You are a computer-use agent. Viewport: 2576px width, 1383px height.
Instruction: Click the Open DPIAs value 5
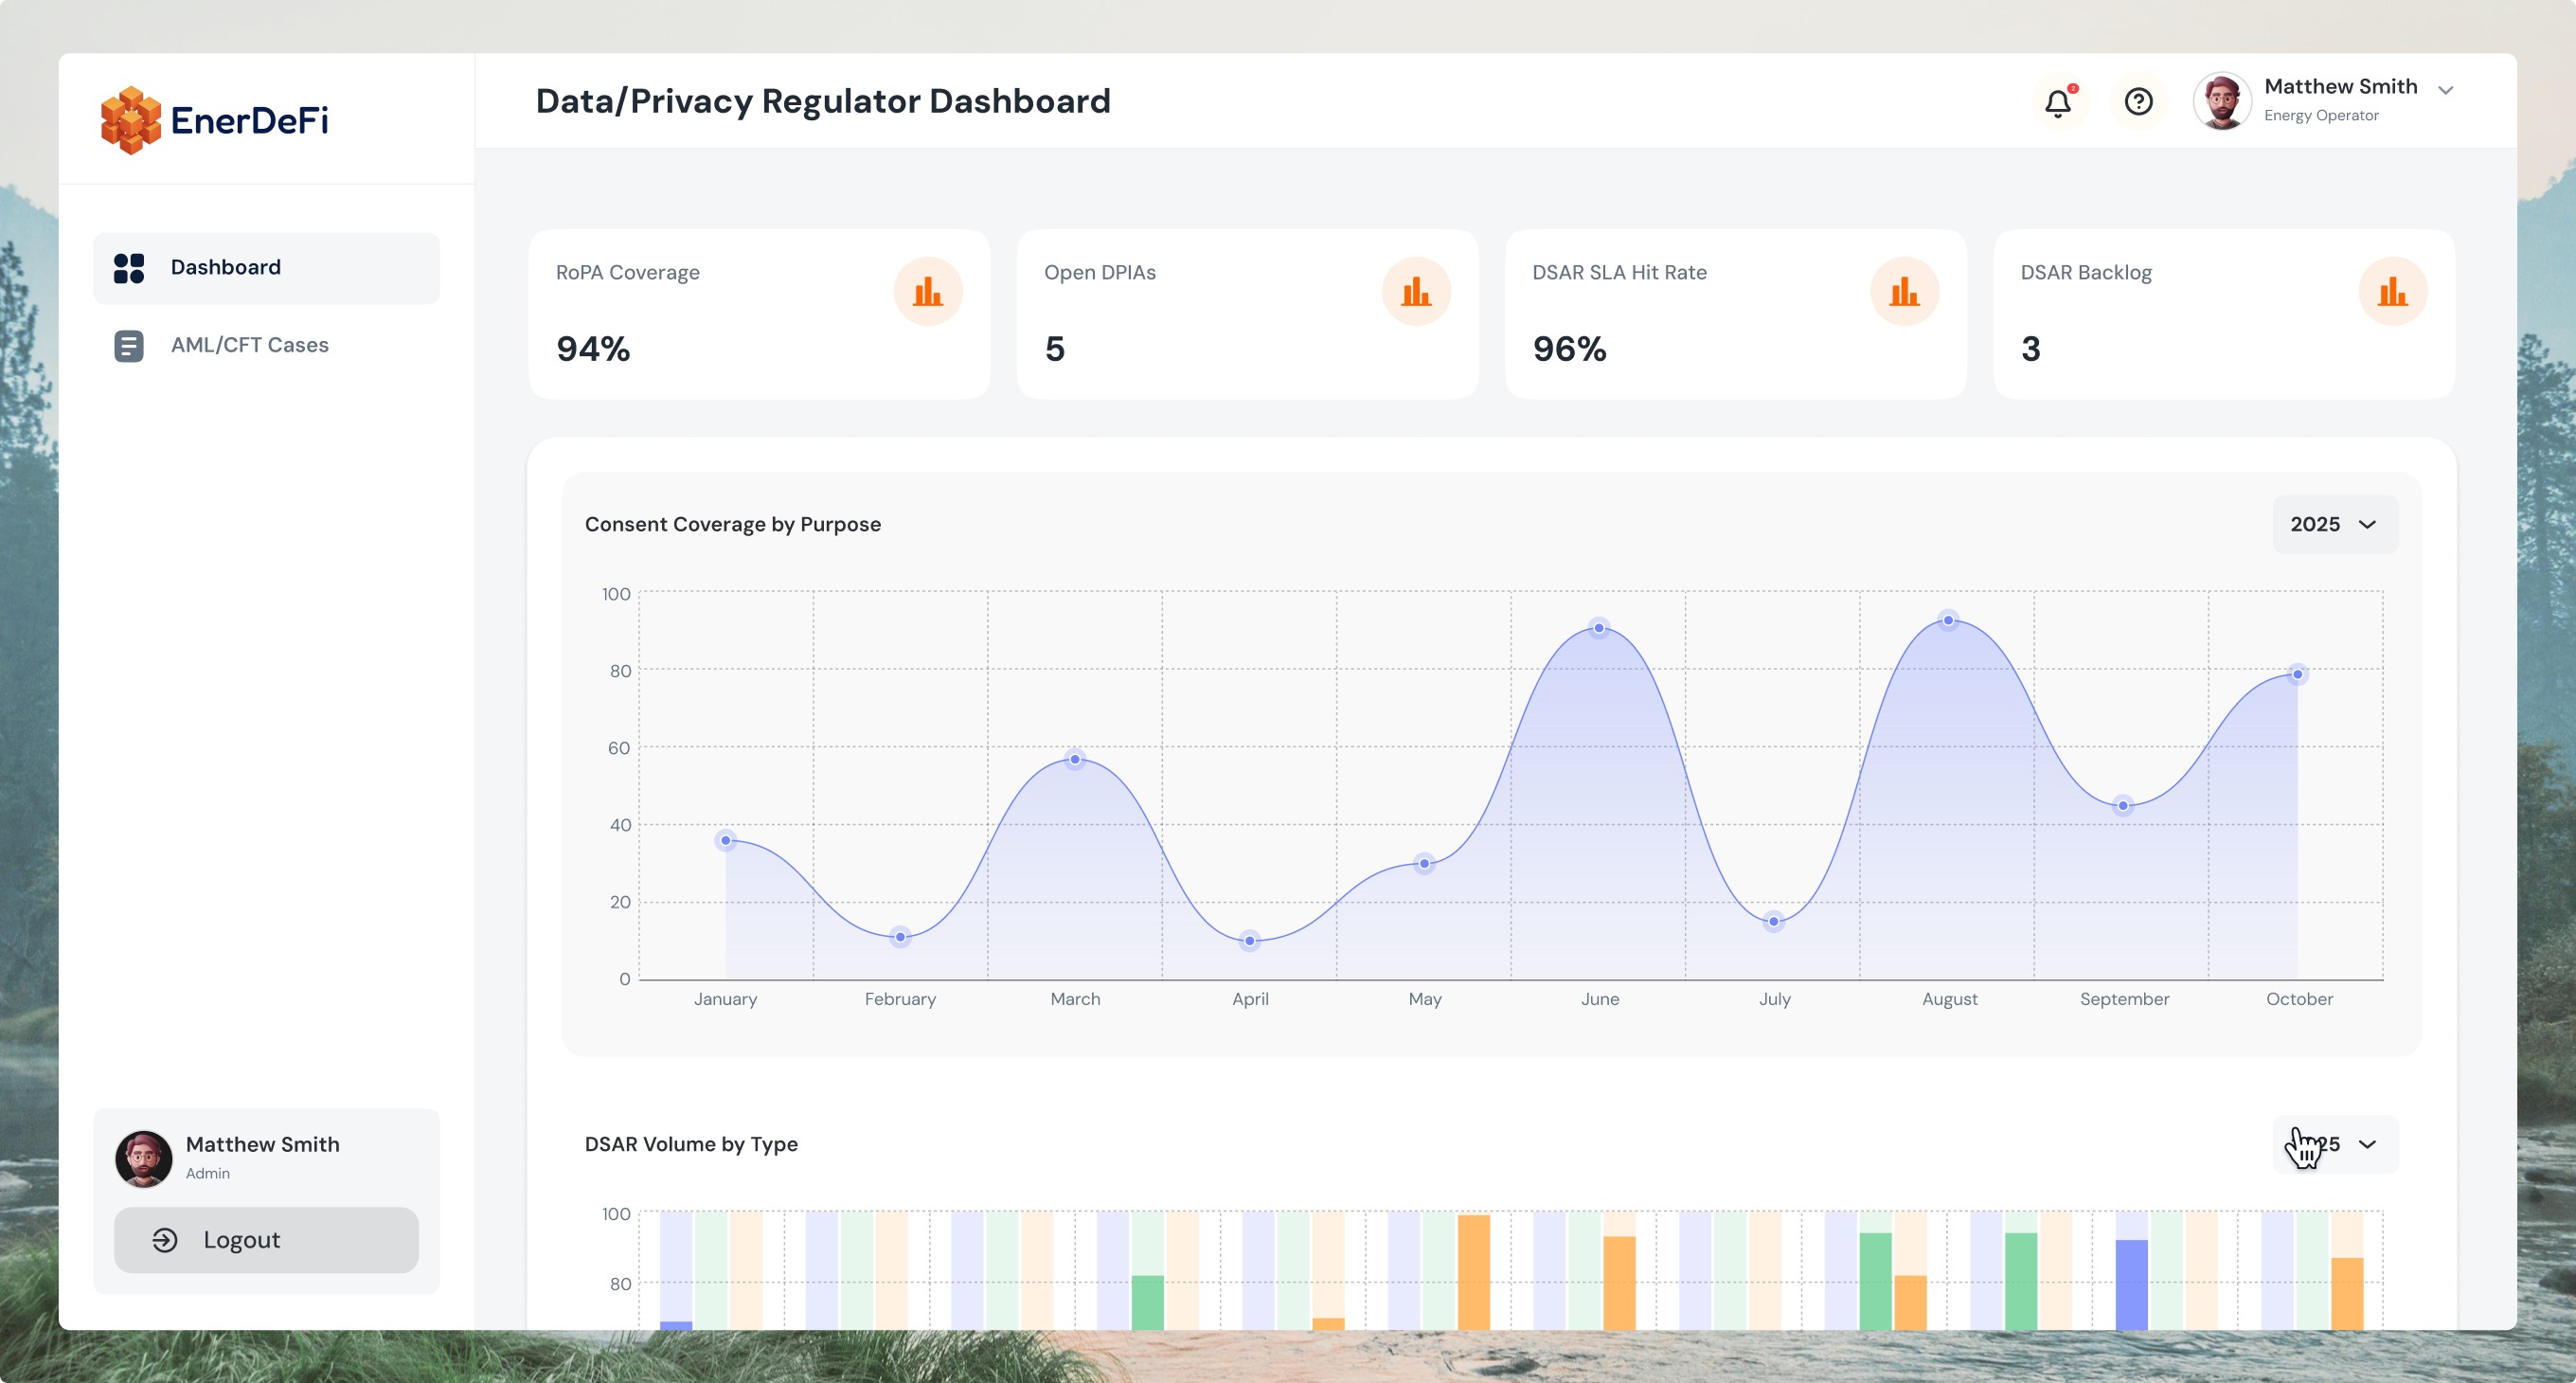click(1055, 349)
